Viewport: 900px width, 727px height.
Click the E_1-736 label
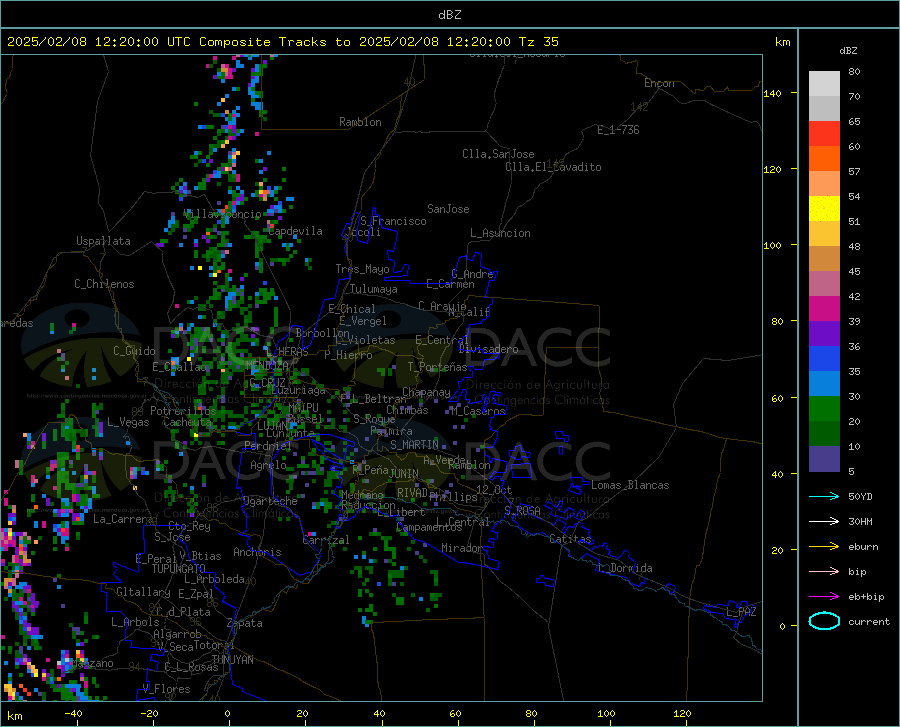coord(618,130)
